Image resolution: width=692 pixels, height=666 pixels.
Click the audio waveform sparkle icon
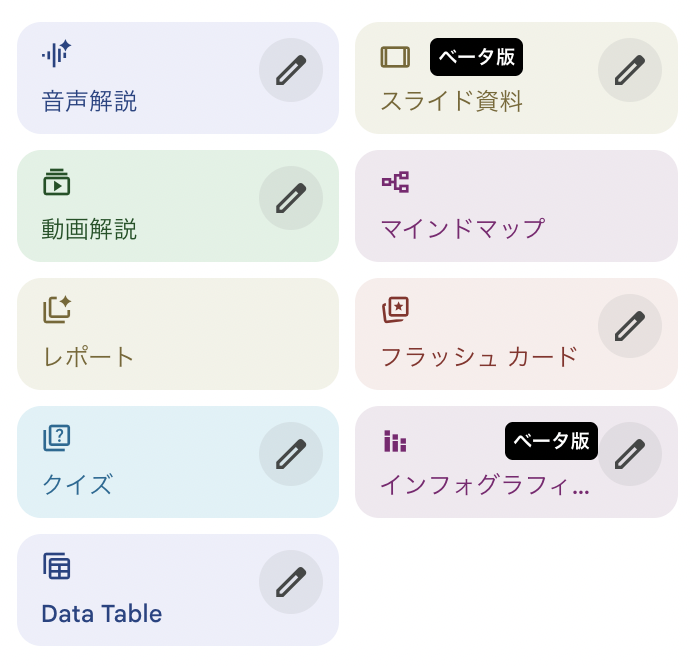(x=56, y=54)
